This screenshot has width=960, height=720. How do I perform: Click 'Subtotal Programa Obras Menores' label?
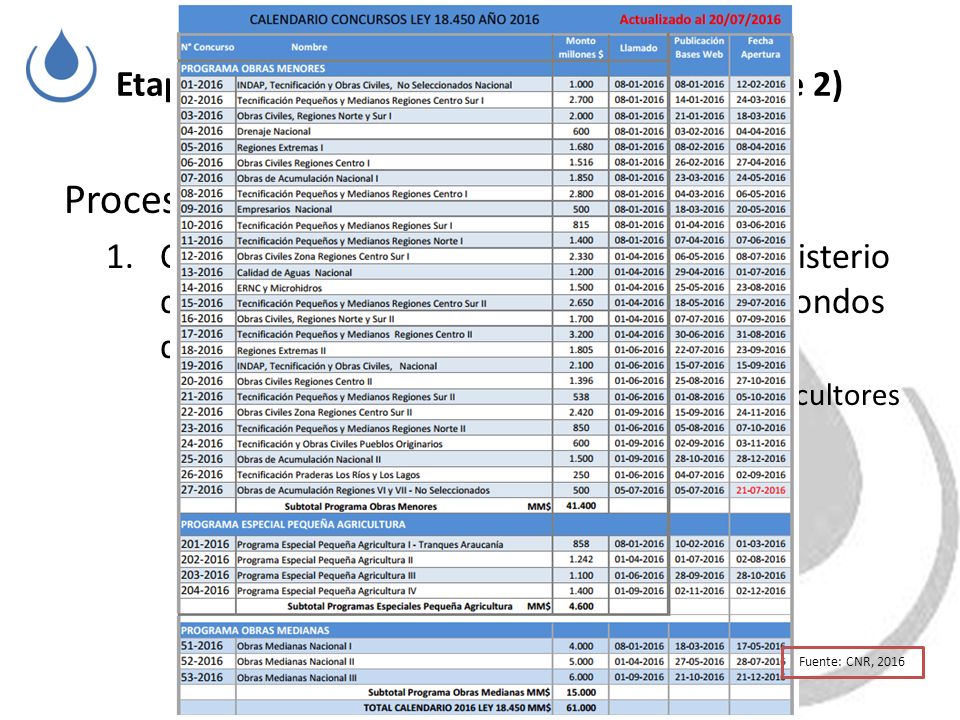pos(361,506)
